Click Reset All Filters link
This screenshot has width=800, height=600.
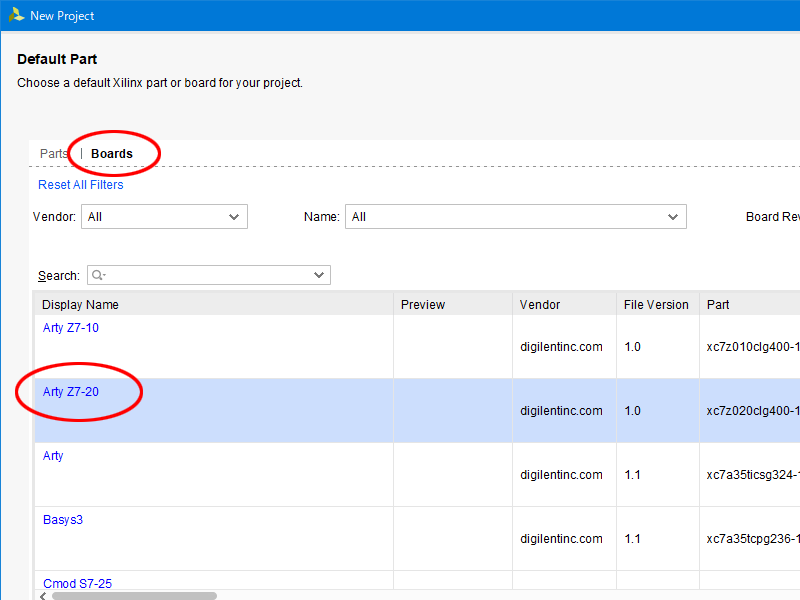coord(81,185)
